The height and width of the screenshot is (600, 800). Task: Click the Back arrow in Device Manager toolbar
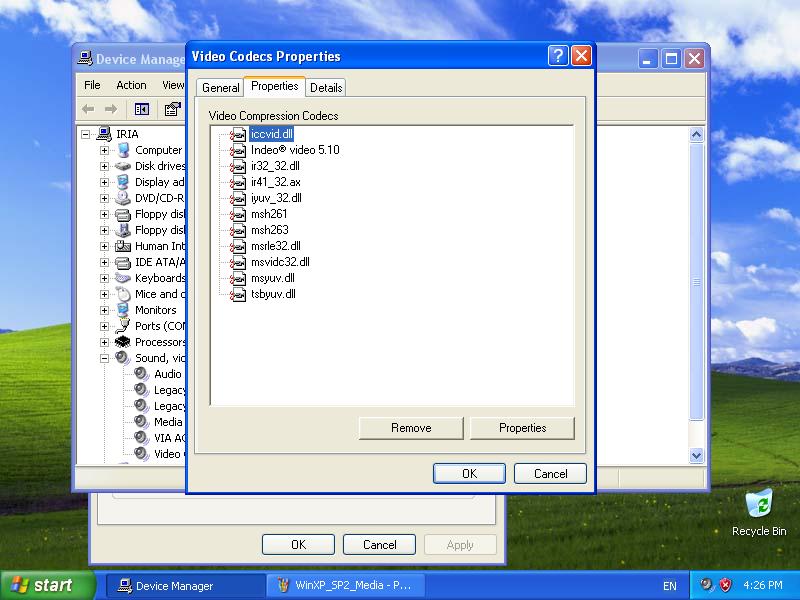88,109
